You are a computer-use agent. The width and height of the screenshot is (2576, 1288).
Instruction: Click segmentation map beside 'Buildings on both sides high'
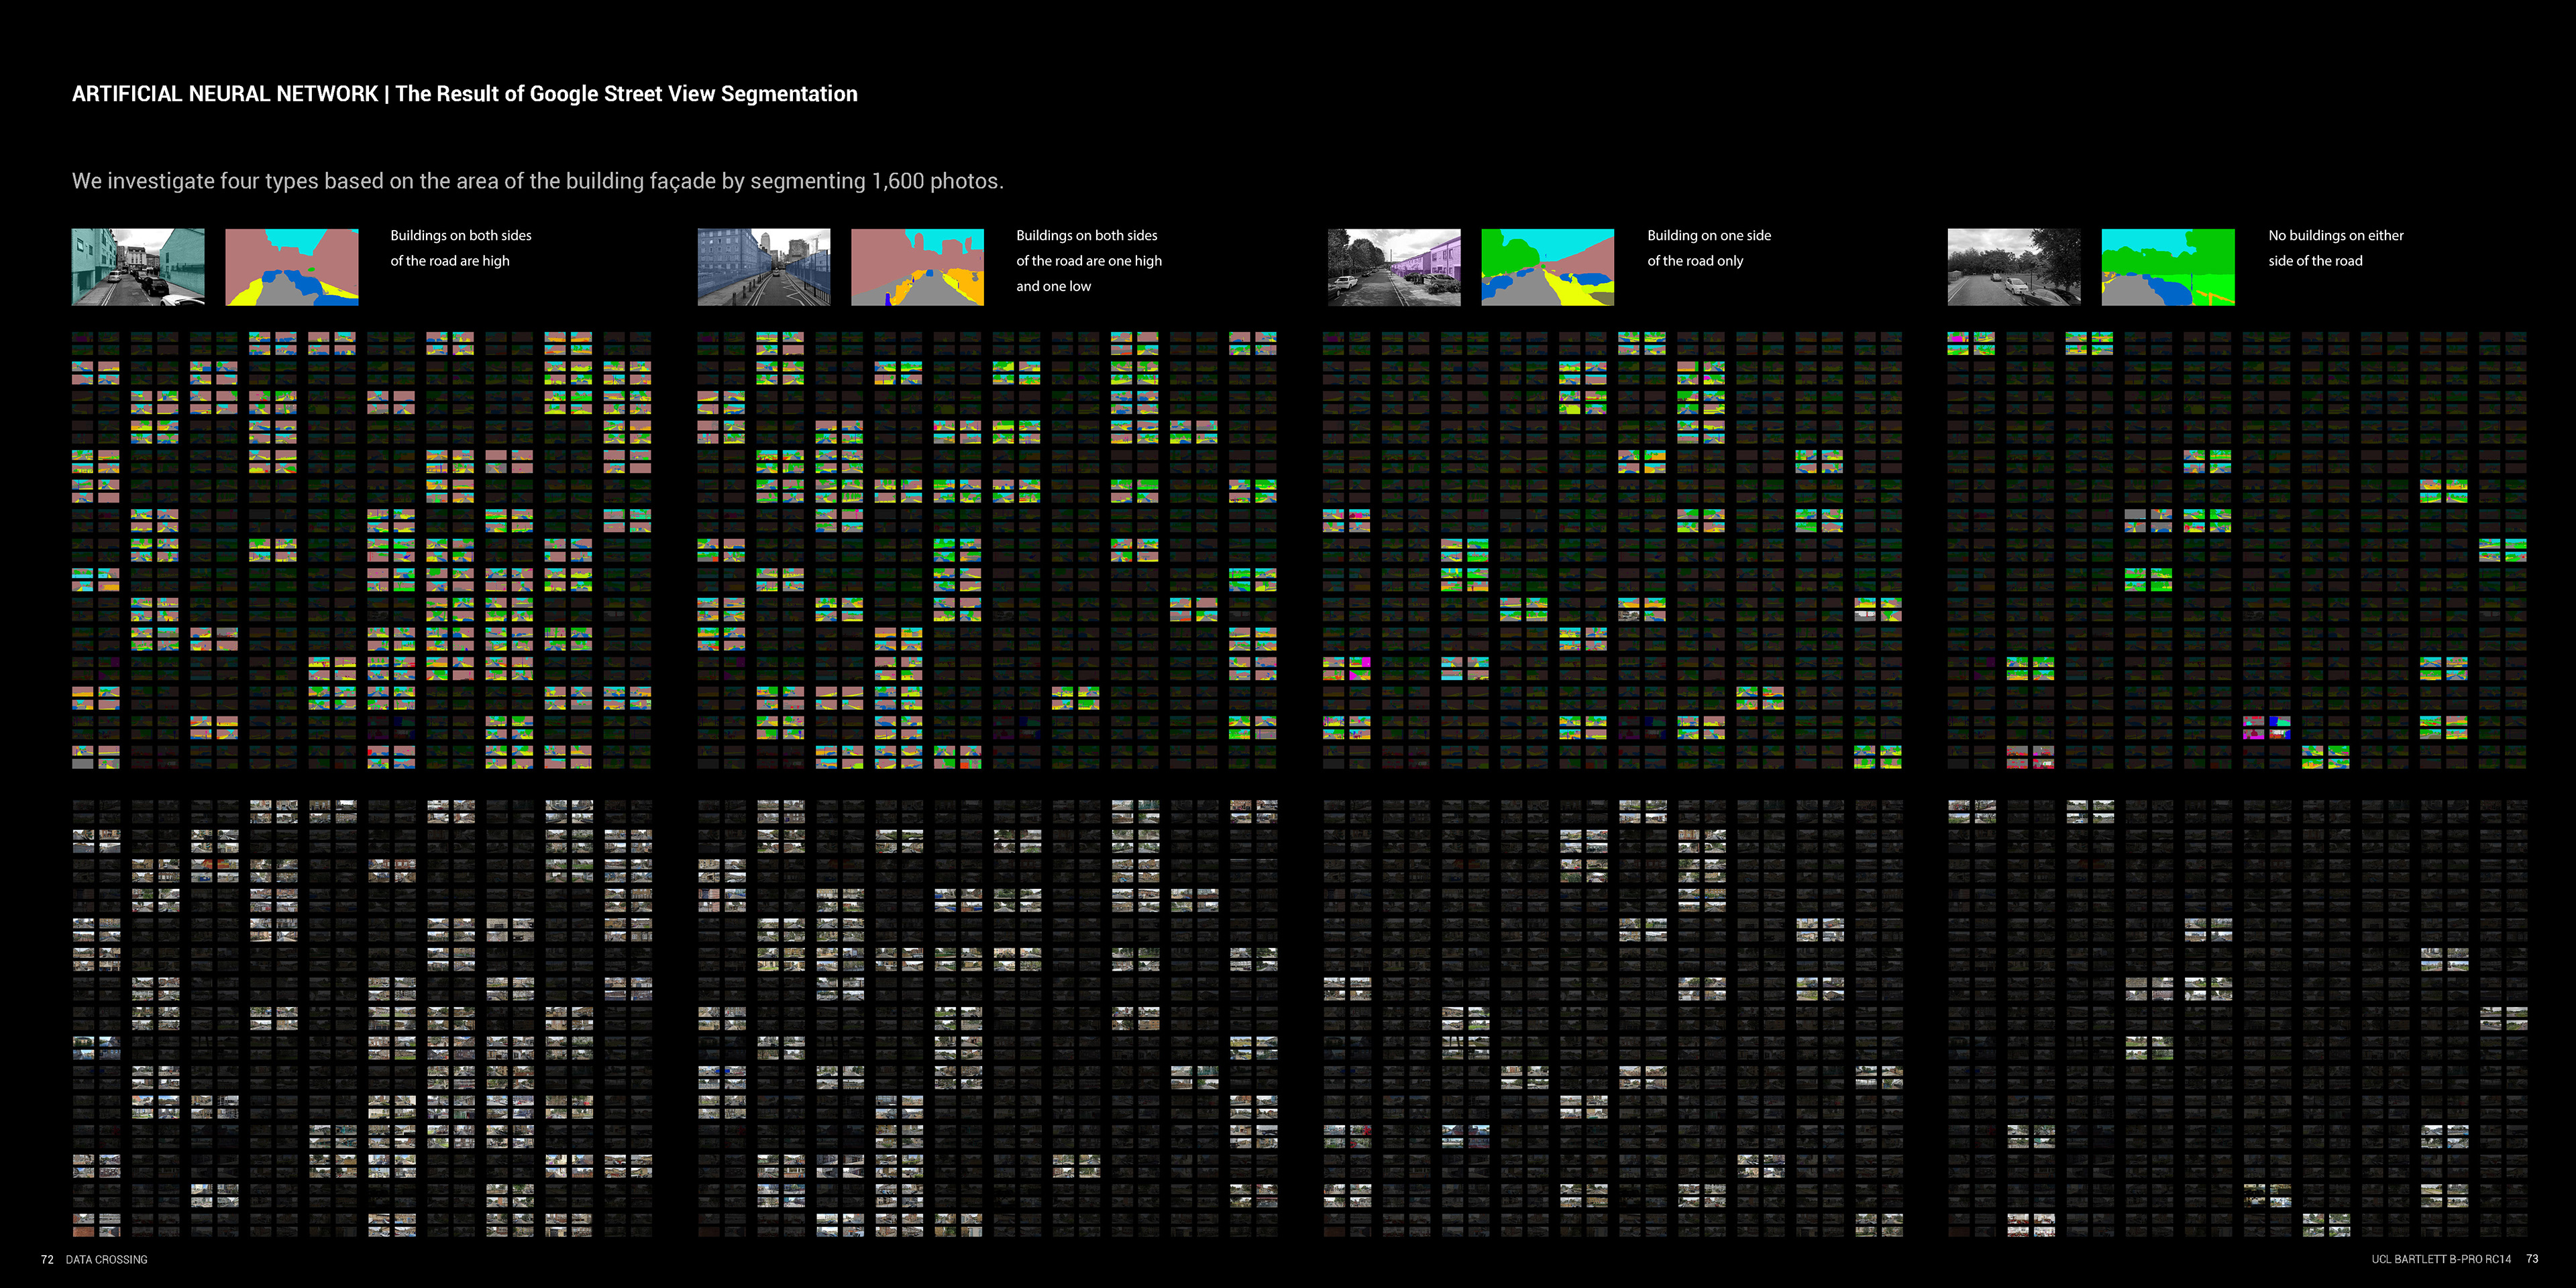[292, 267]
